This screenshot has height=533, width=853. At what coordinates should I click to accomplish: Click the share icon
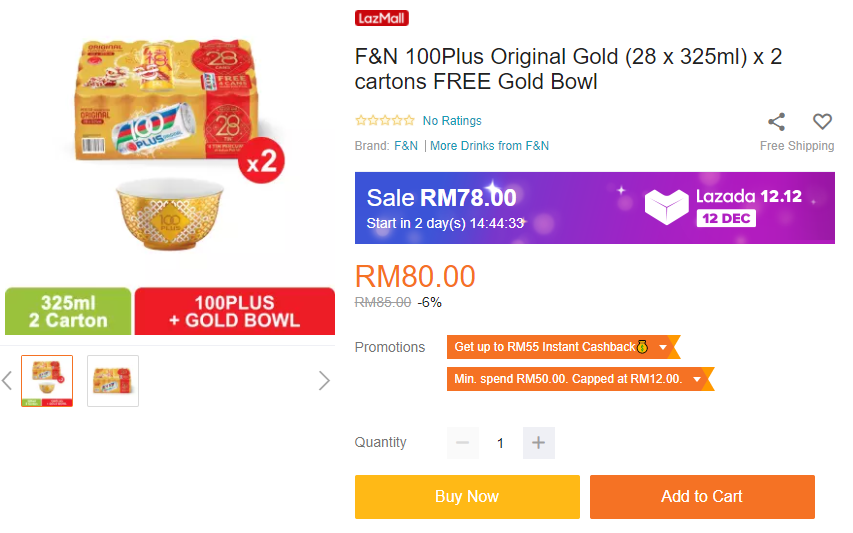click(x=776, y=122)
